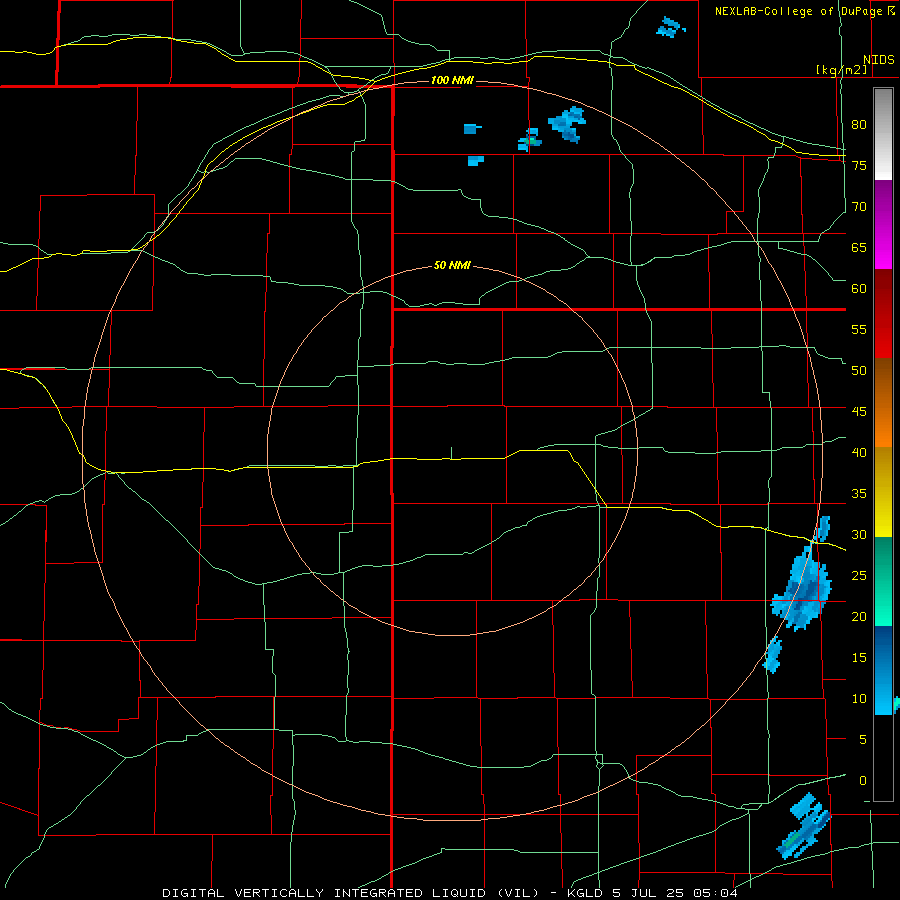Pick the gray-white segment of the color scale
900x900 pixels.
coord(883,134)
